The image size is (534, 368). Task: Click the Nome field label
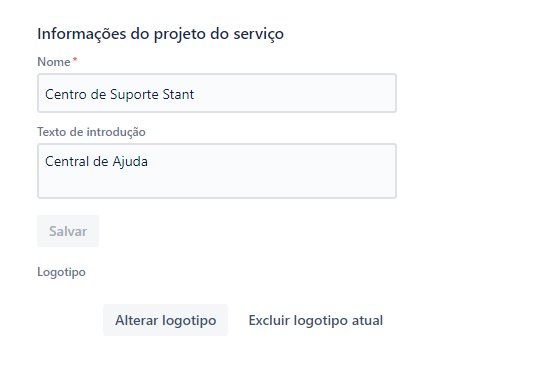pos(54,62)
